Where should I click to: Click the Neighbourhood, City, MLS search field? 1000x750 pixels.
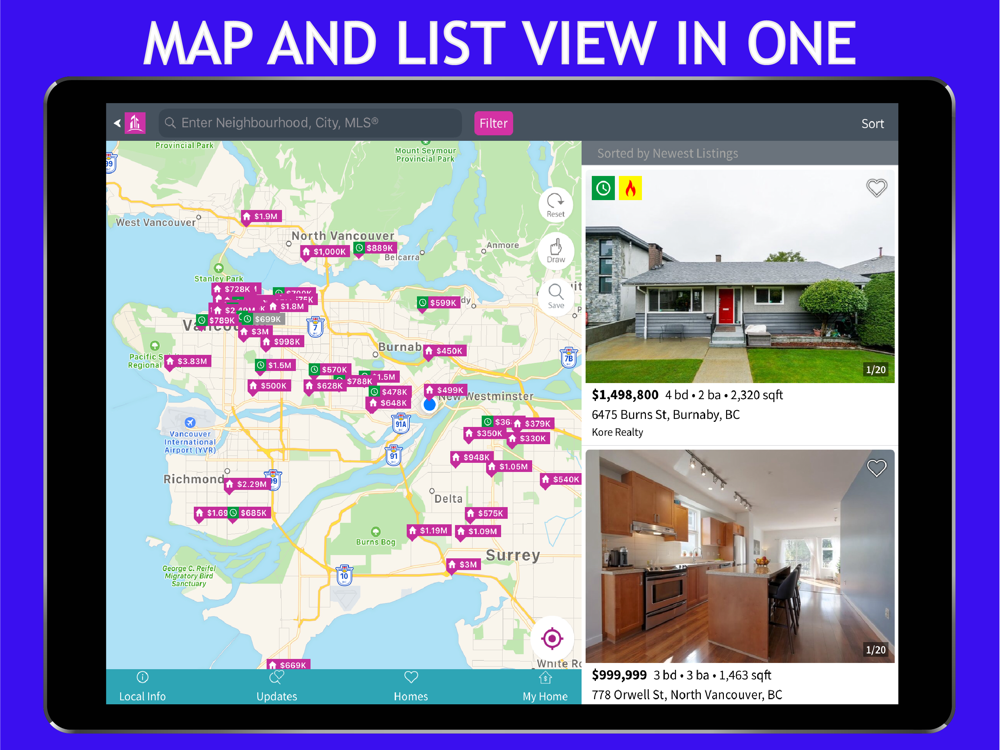(x=310, y=123)
